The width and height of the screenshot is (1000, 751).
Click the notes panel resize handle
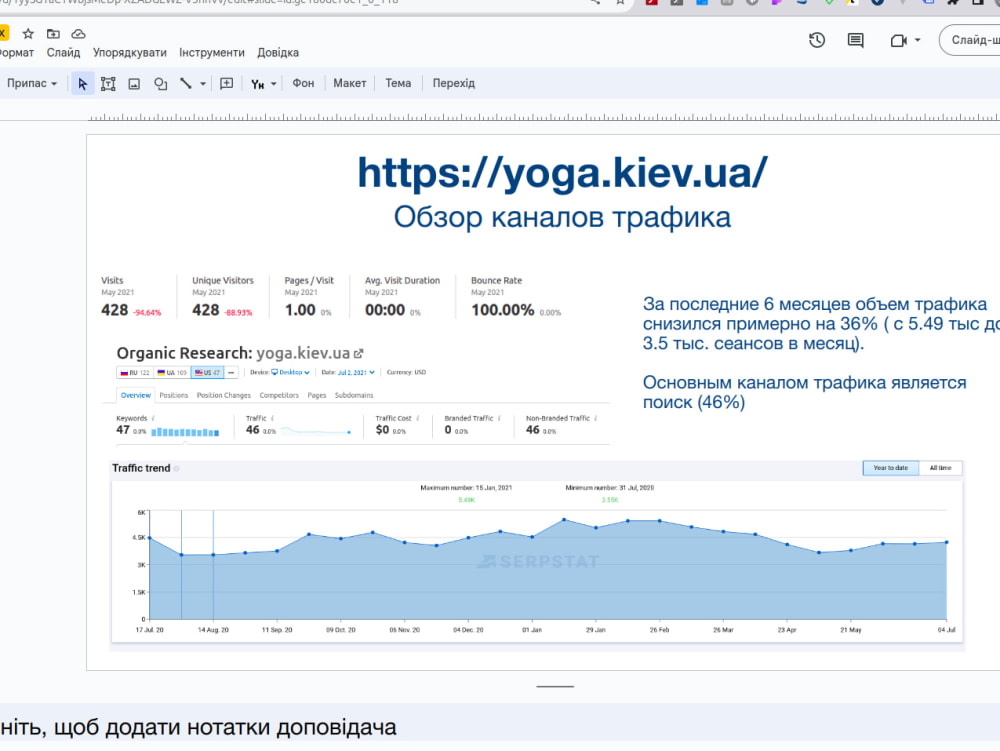(555, 687)
